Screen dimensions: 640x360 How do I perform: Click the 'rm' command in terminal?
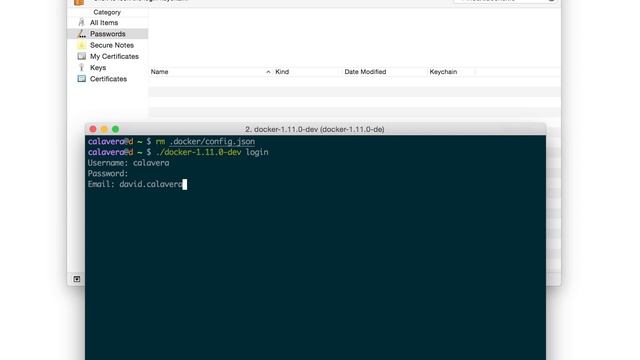click(160, 142)
